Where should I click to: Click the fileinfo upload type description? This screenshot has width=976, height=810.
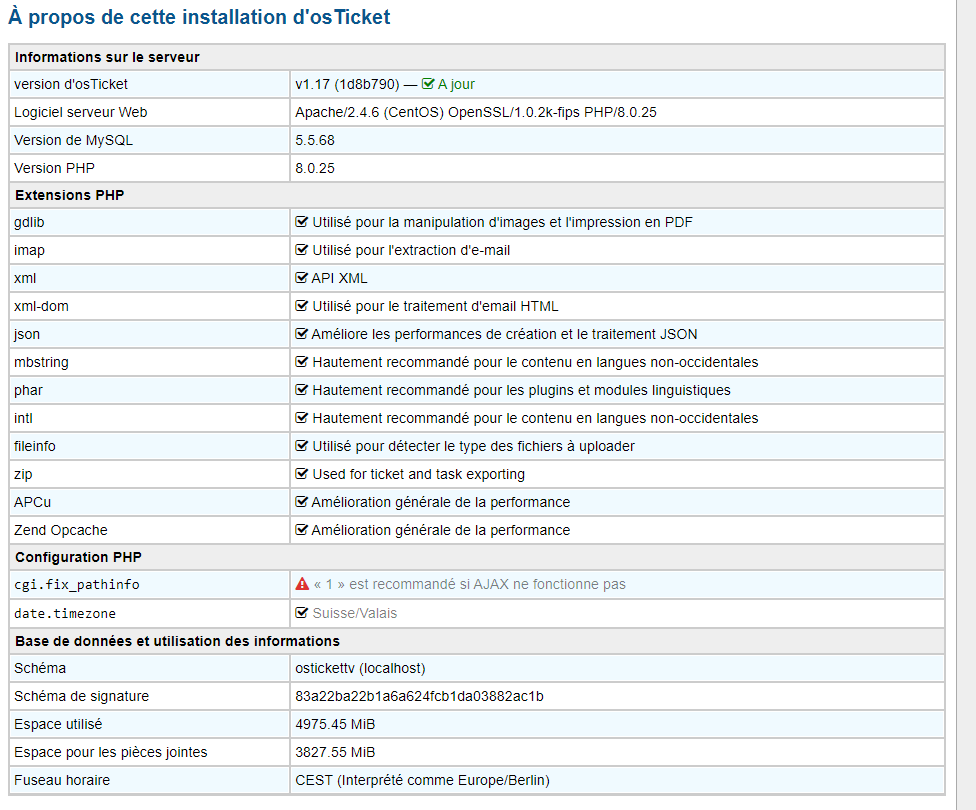click(x=474, y=447)
